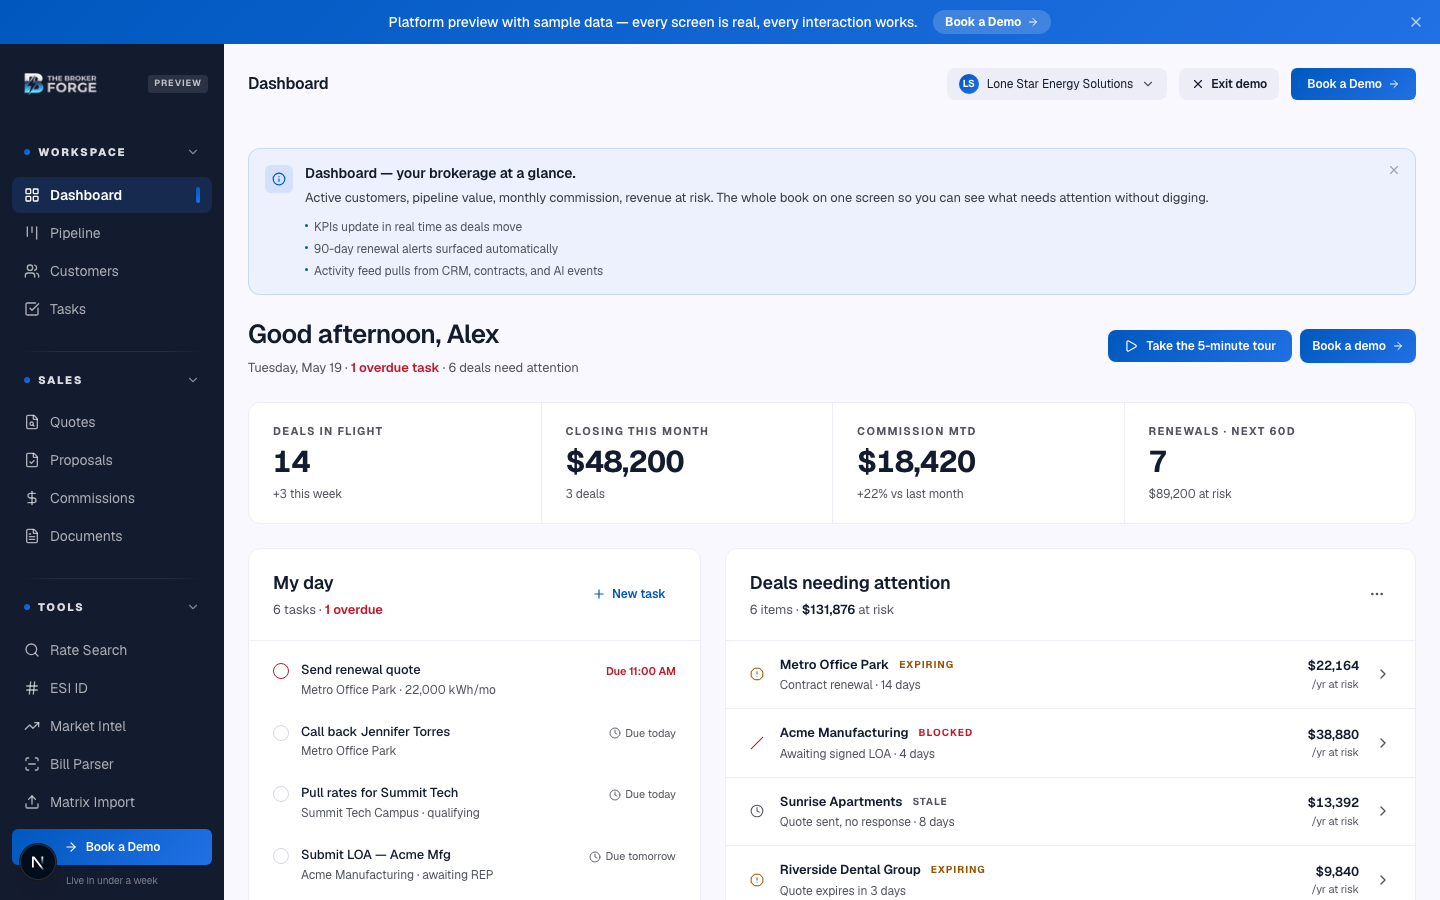
Task: Click Riverside Dental Group warning icon
Action: 757,880
